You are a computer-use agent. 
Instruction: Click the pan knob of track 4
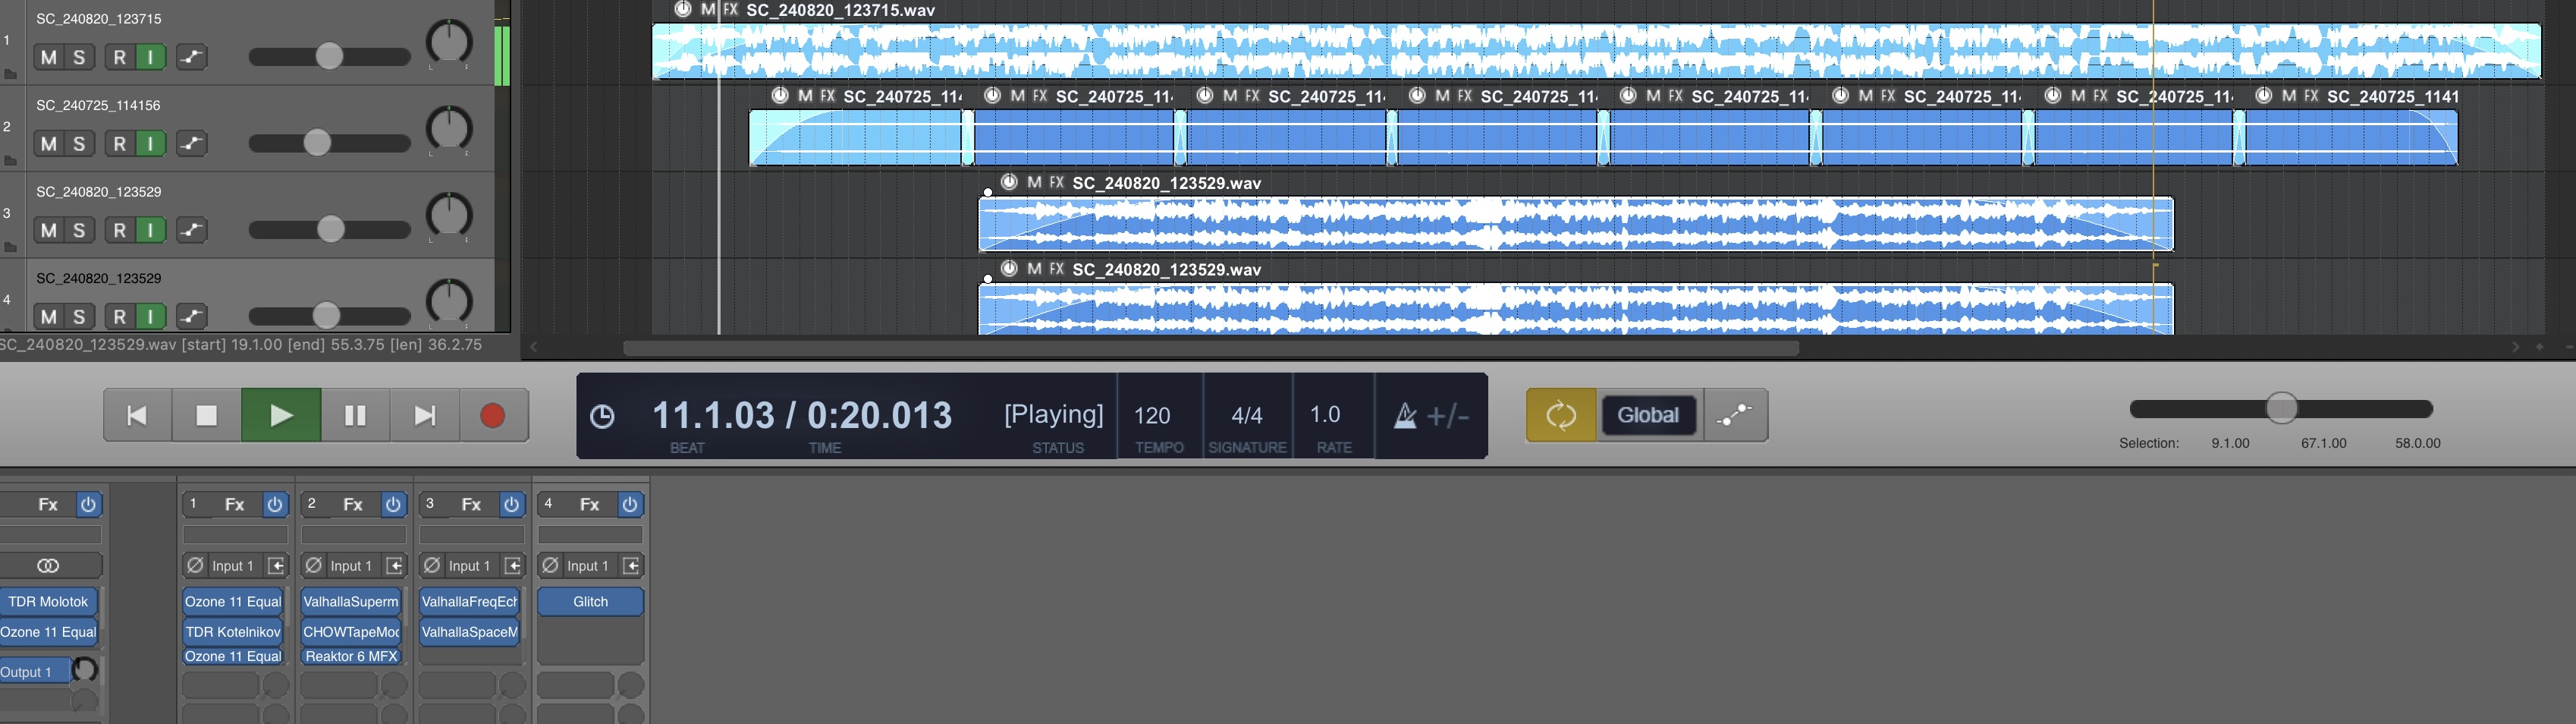click(449, 302)
